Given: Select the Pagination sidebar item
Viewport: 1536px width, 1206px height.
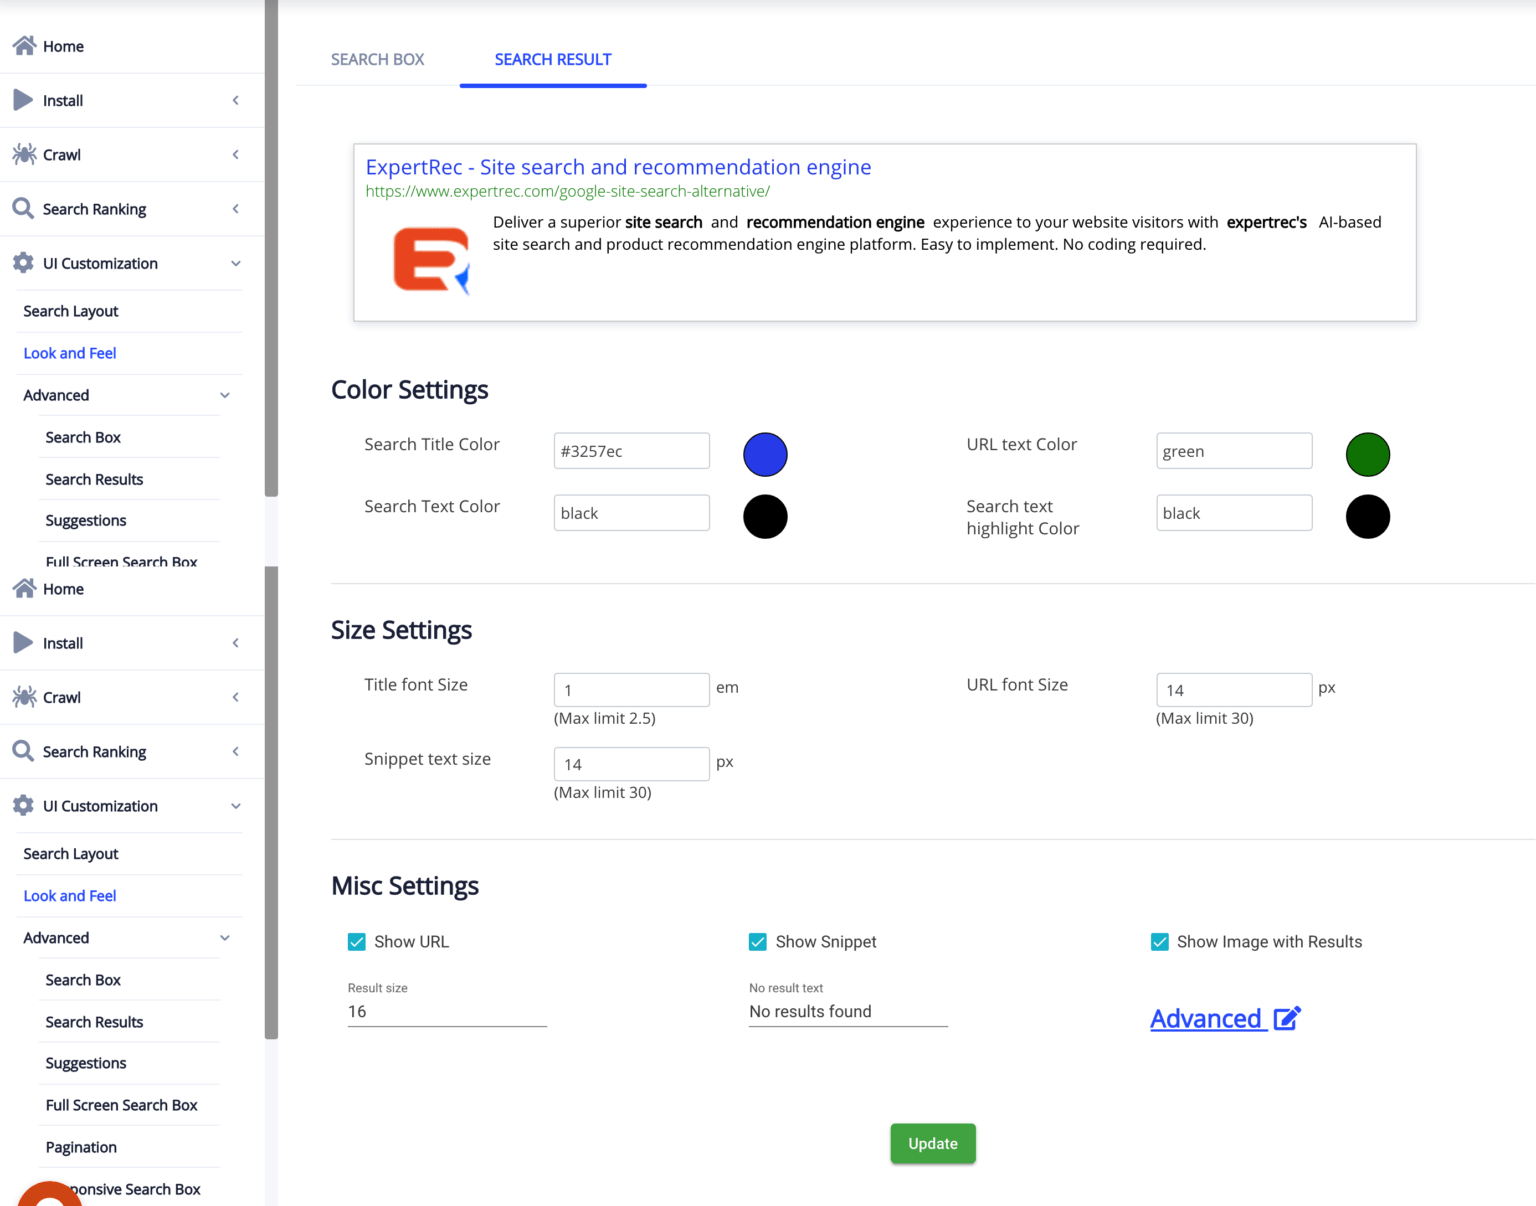Looking at the screenshot, I should point(80,1147).
